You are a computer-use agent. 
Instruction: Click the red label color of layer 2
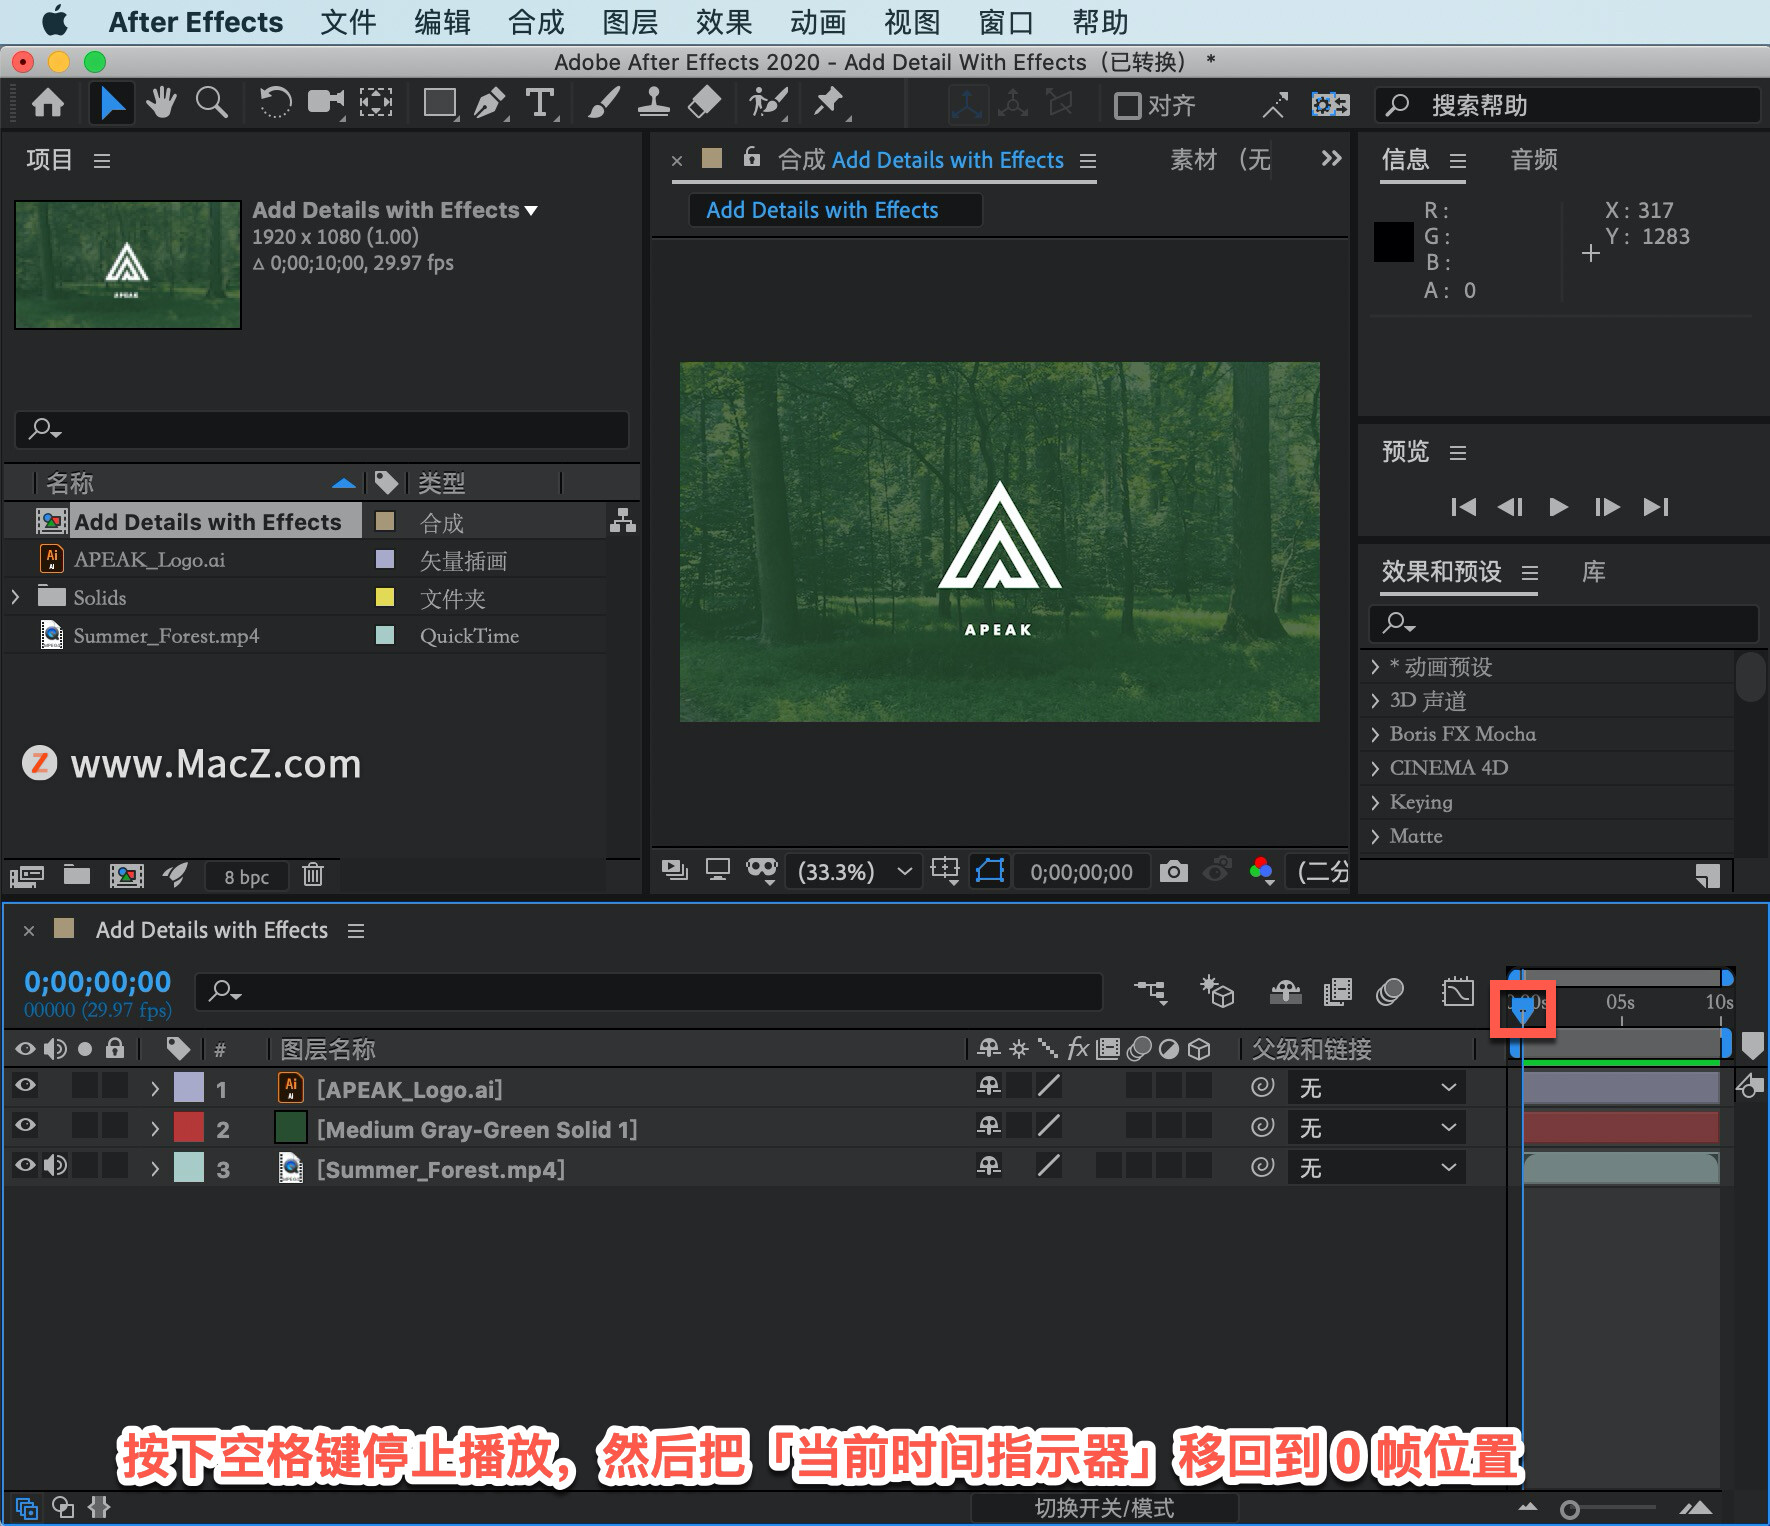pyautogui.click(x=189, y=1127)
